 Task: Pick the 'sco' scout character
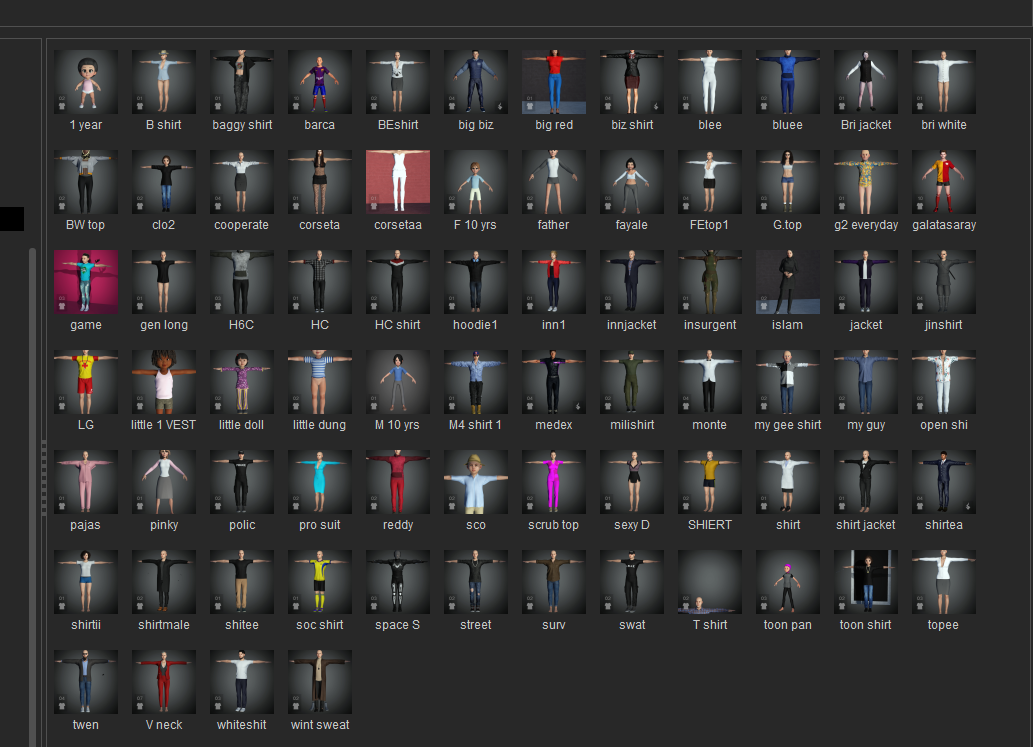(476, 482)
